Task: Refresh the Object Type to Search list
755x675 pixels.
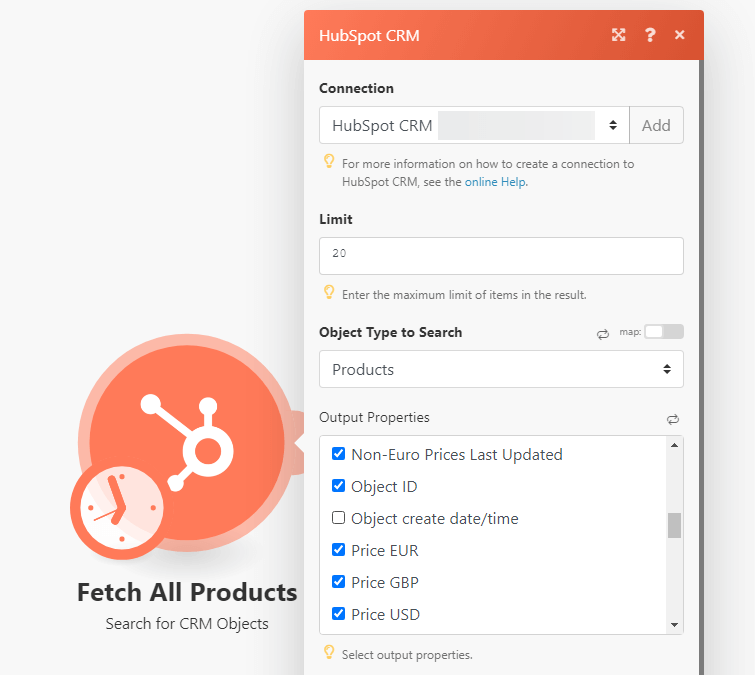Action: coord(603,334)
